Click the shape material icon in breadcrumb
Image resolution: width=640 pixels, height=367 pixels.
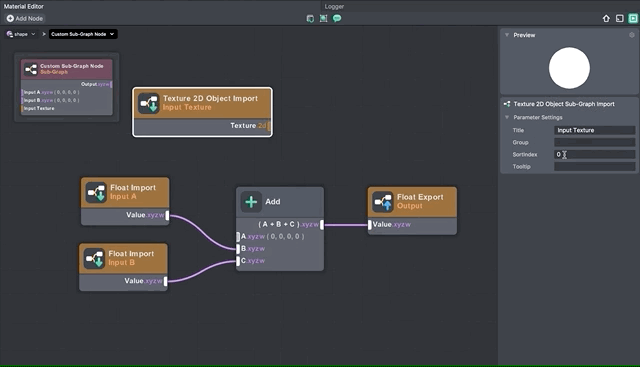point(10,34)
